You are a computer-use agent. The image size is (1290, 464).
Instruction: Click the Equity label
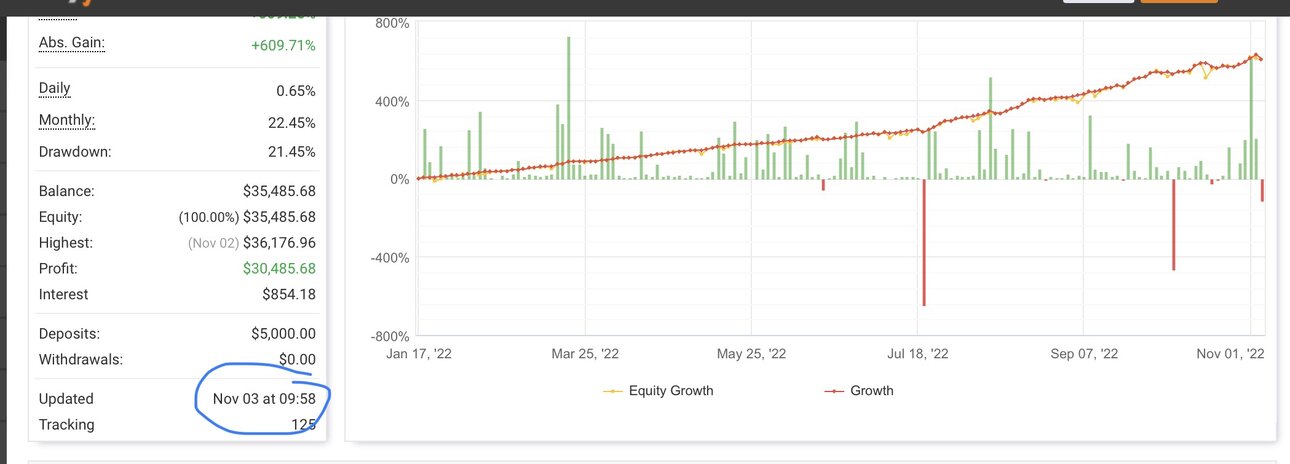click(61, 217)
